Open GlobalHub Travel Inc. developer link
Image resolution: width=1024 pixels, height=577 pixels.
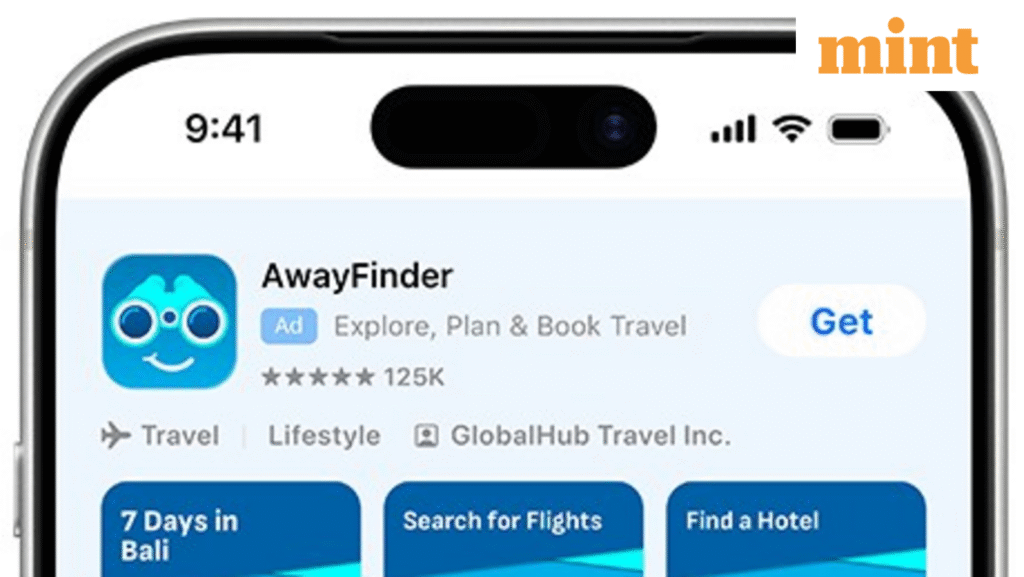coord(590,435)
